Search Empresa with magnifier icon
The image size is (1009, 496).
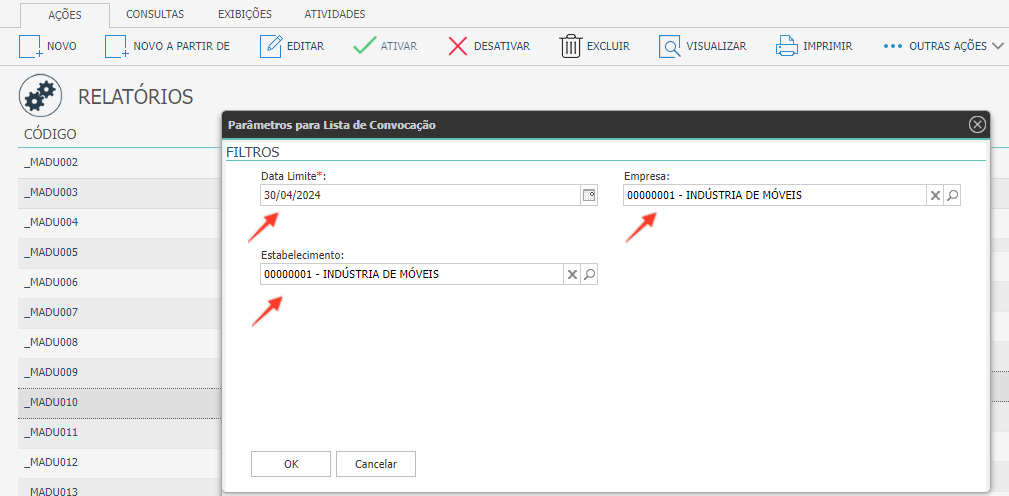[952, 196]
